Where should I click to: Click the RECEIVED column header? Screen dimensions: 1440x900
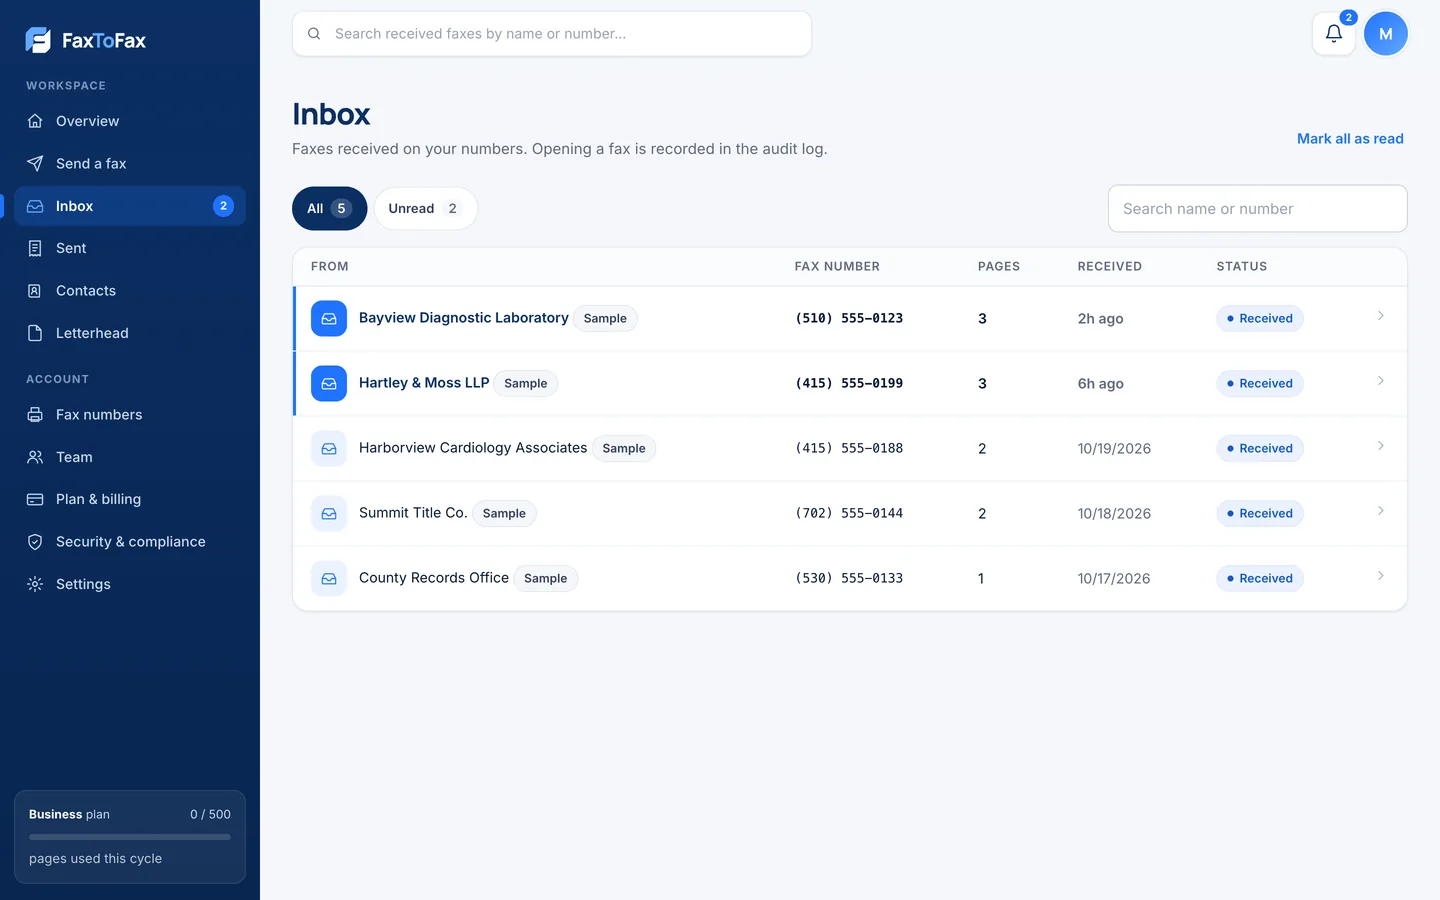1109,267
